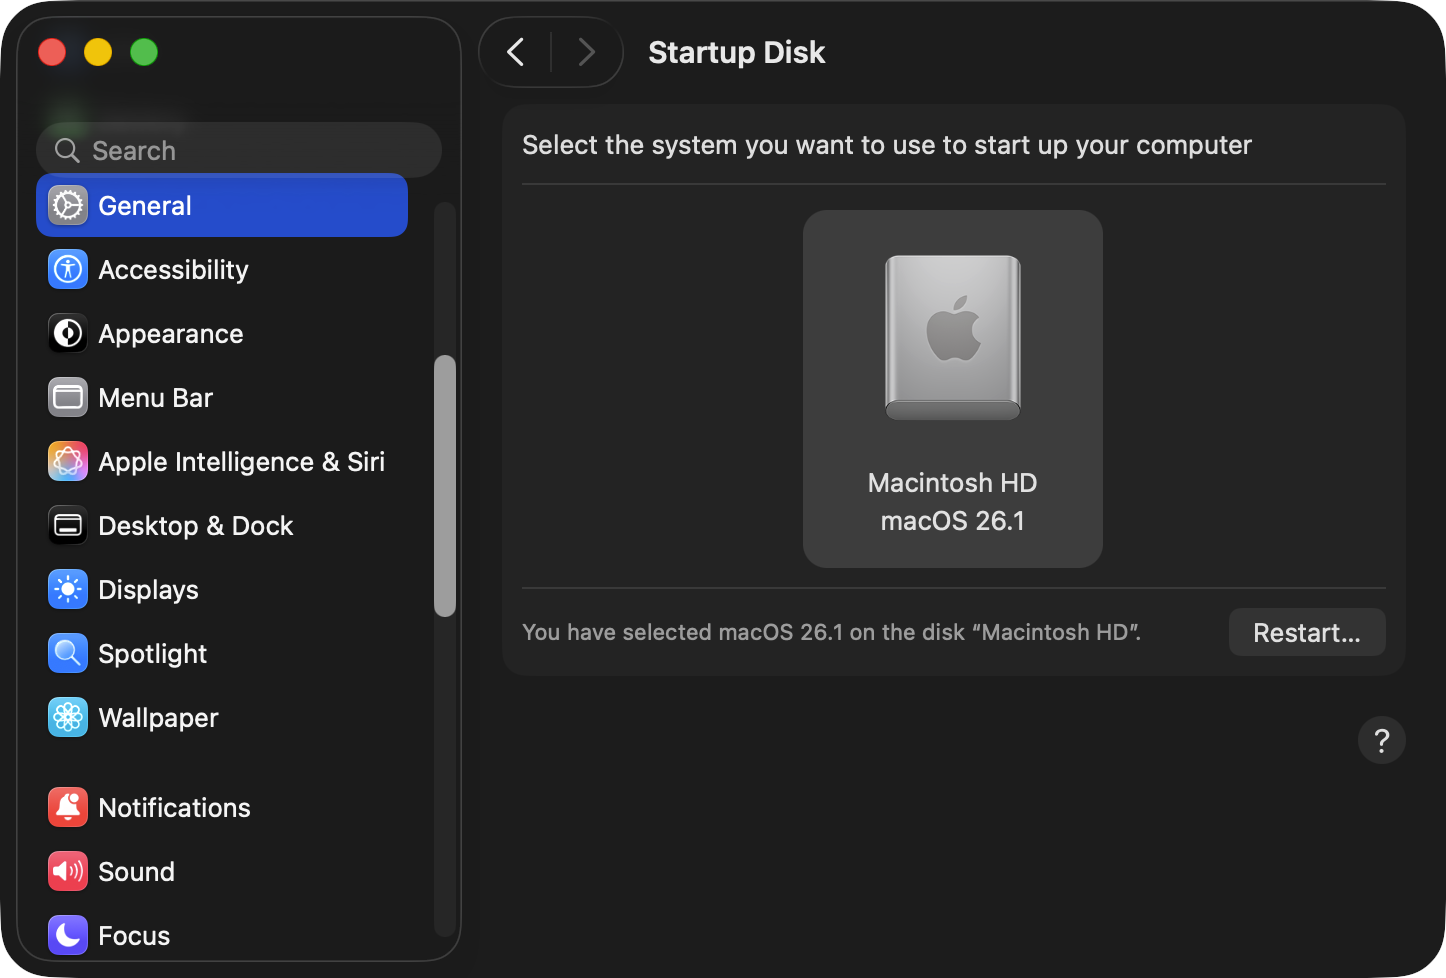Open Spotlight settings
Viewport: 1446px width, 978px height.
[x=222, y=653]
